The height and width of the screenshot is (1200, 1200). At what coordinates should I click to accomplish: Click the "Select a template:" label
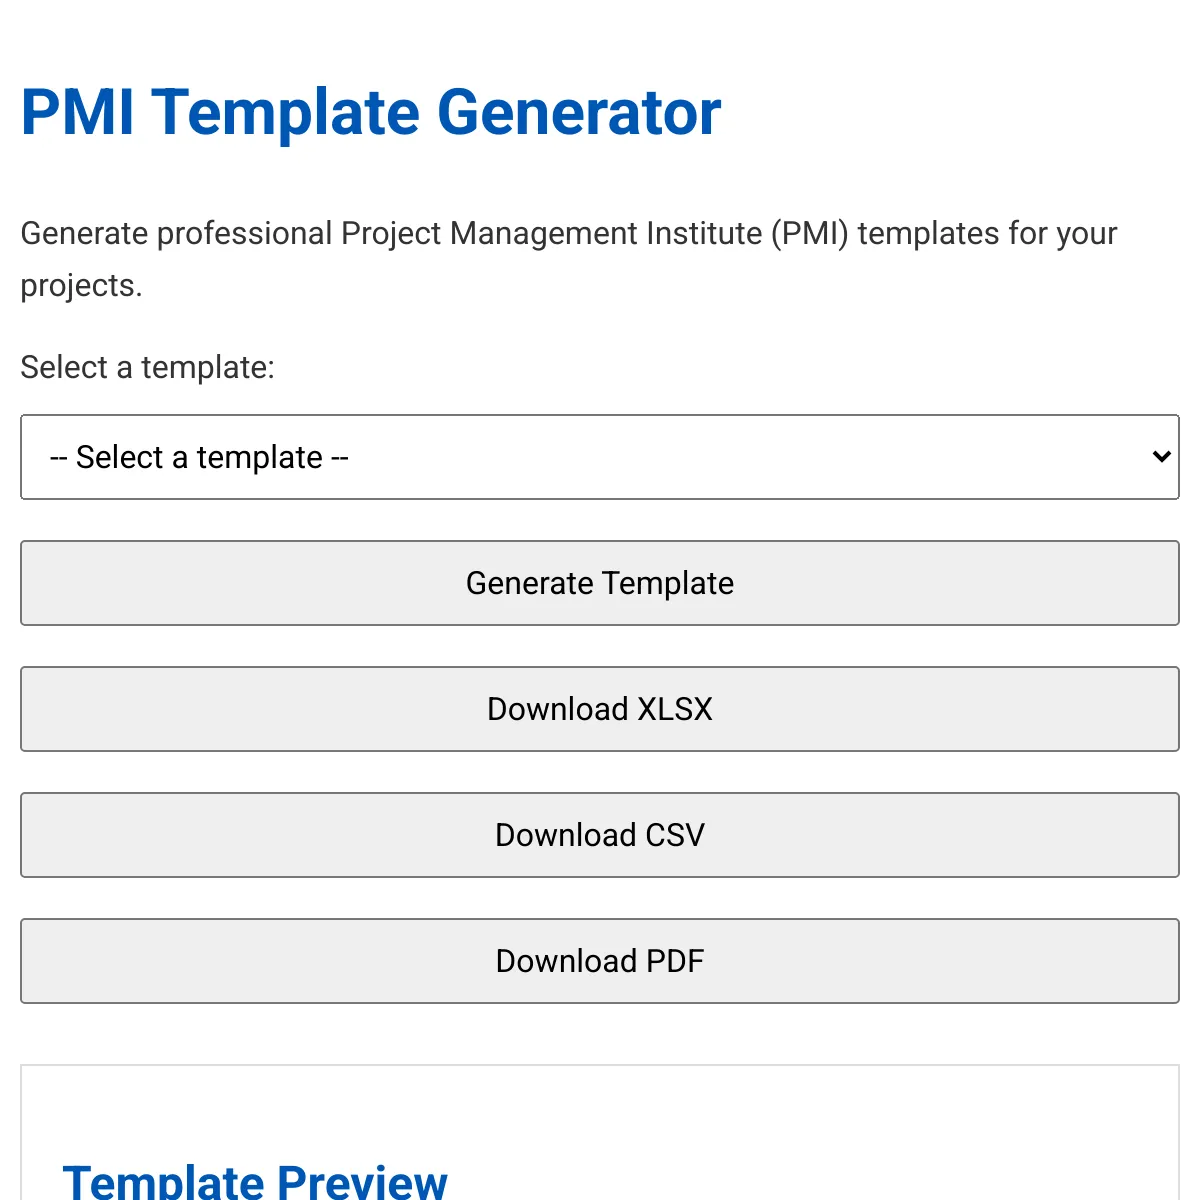point(147,367)
